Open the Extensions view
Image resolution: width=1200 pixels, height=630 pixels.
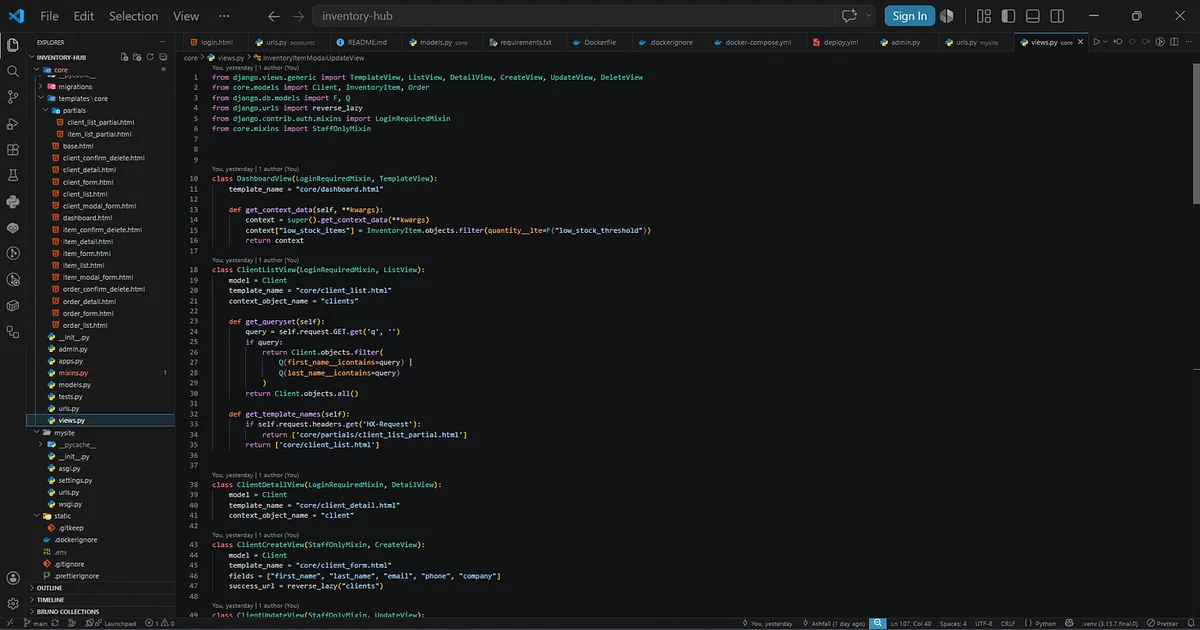(x=13, y=149)
